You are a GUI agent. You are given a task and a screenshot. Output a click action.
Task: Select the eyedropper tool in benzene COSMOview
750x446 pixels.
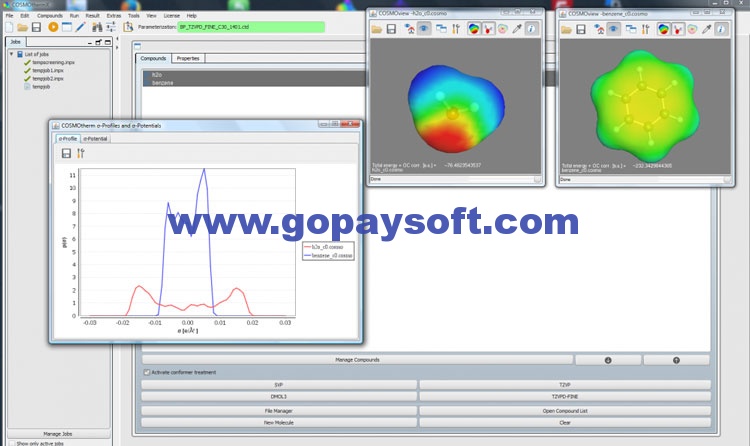pyautogui.click(x=706, y=30)
